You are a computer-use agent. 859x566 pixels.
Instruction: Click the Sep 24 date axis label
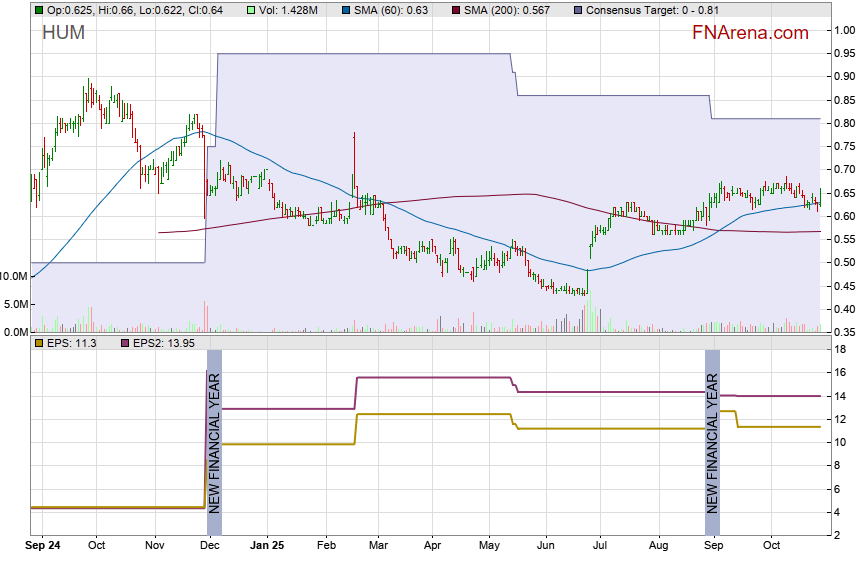pyautogui.click(x=44, y=547)
